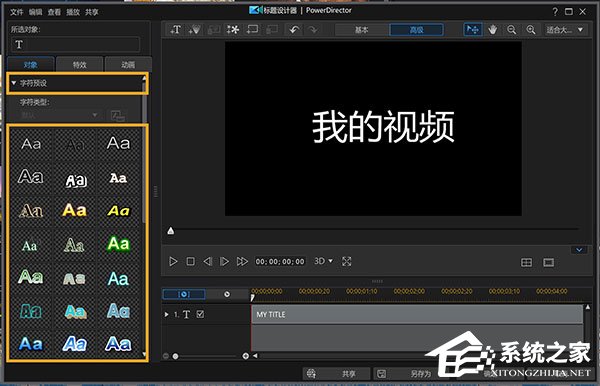Screen dimensions: 600x386
Task: Choose the black-and-white bubbly Aa preset
Action: tap(76, 180)
